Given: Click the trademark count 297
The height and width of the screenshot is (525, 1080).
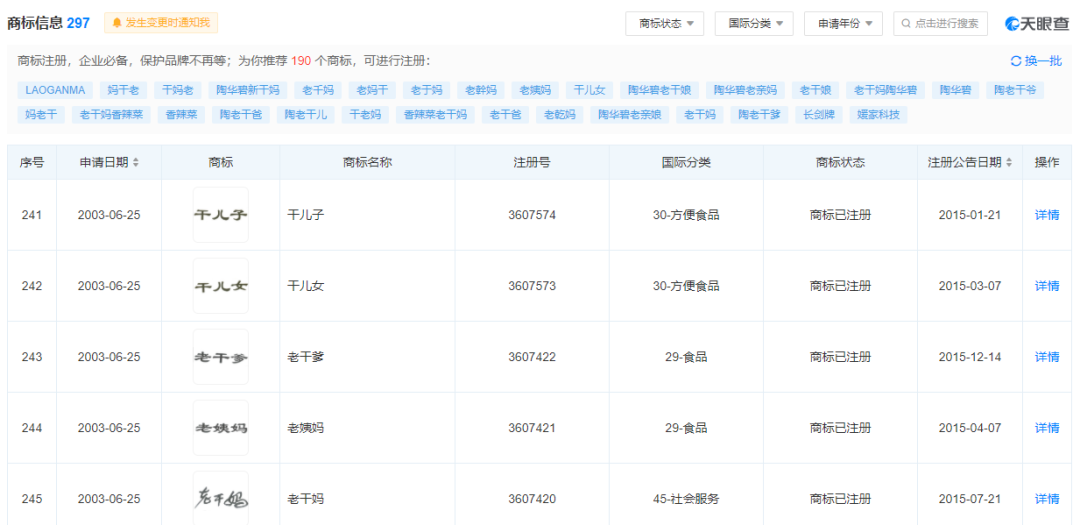Looking at the screenshot, I should [x=78, y=23].
